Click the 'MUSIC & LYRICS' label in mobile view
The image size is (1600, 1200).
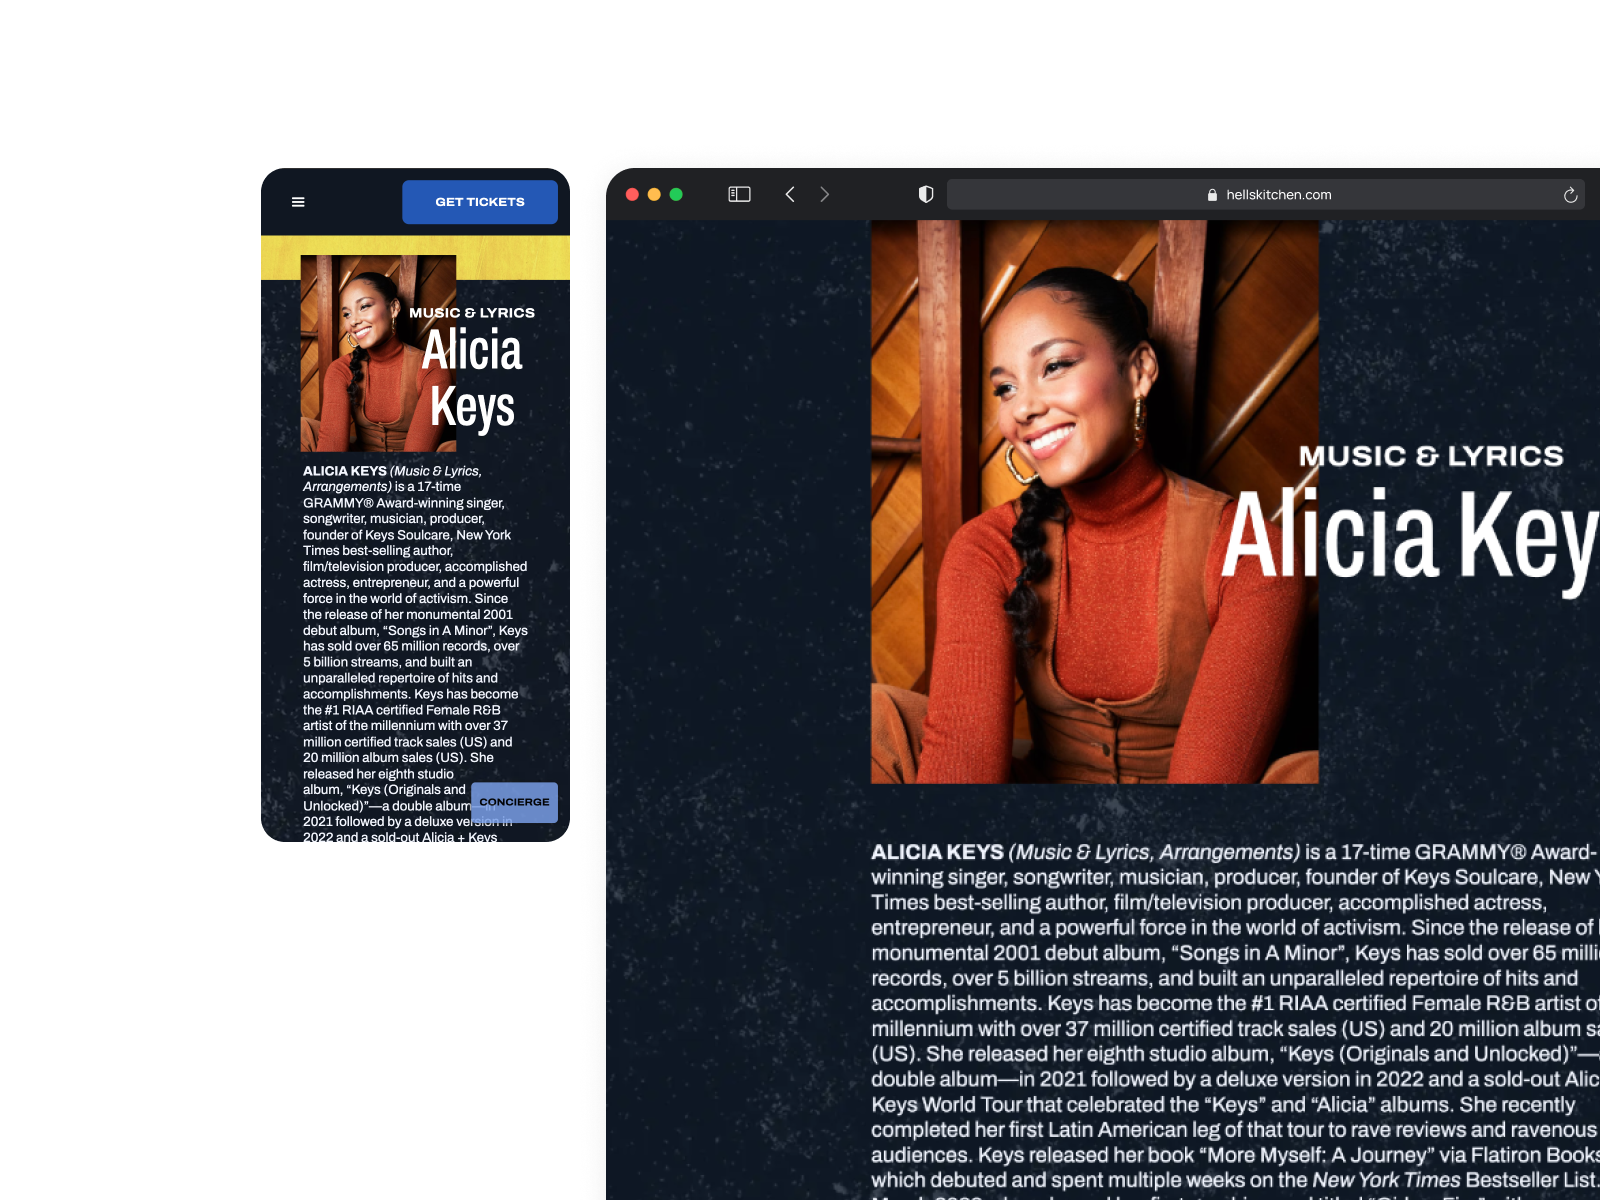(x=472, y=313)
